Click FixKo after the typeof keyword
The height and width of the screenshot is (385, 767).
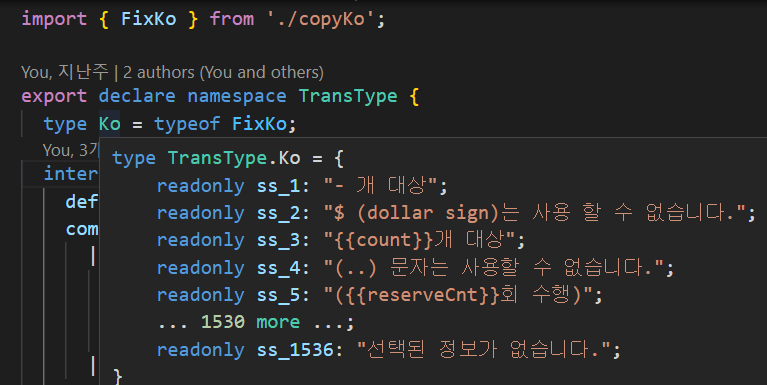259,124
